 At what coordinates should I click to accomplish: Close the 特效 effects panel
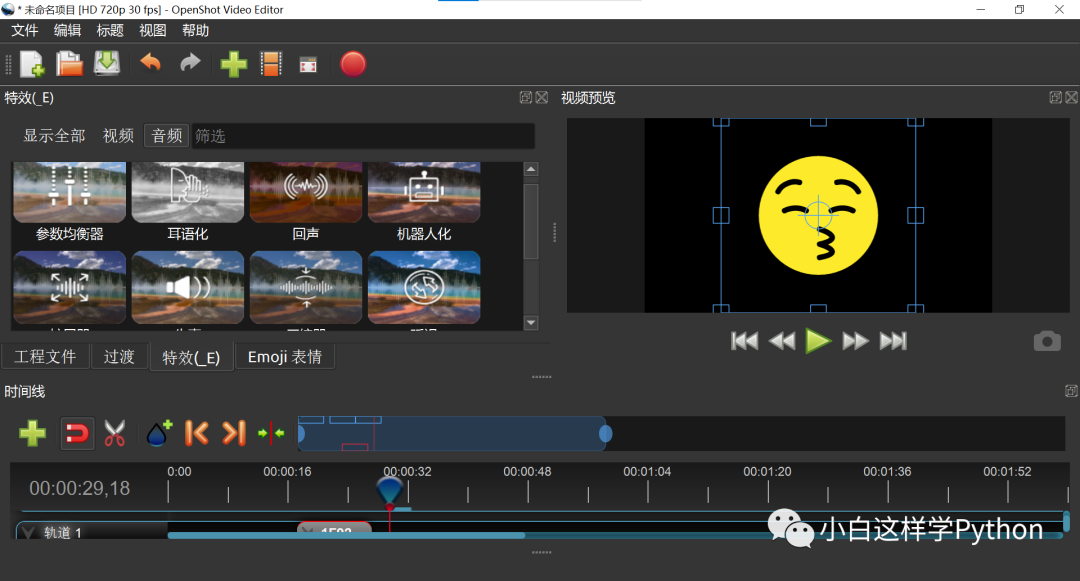click(542, 98)
